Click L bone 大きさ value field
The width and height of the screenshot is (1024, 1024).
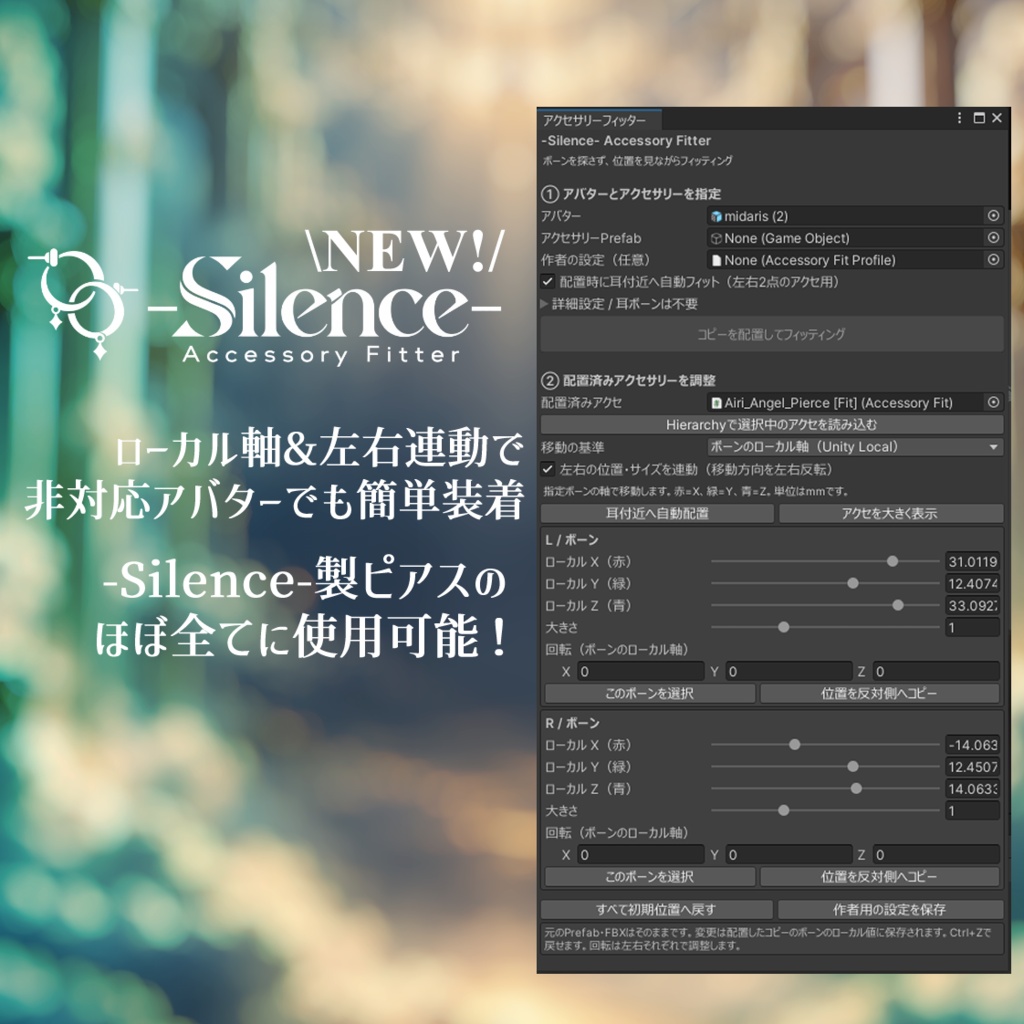click(x=972, y=627)
